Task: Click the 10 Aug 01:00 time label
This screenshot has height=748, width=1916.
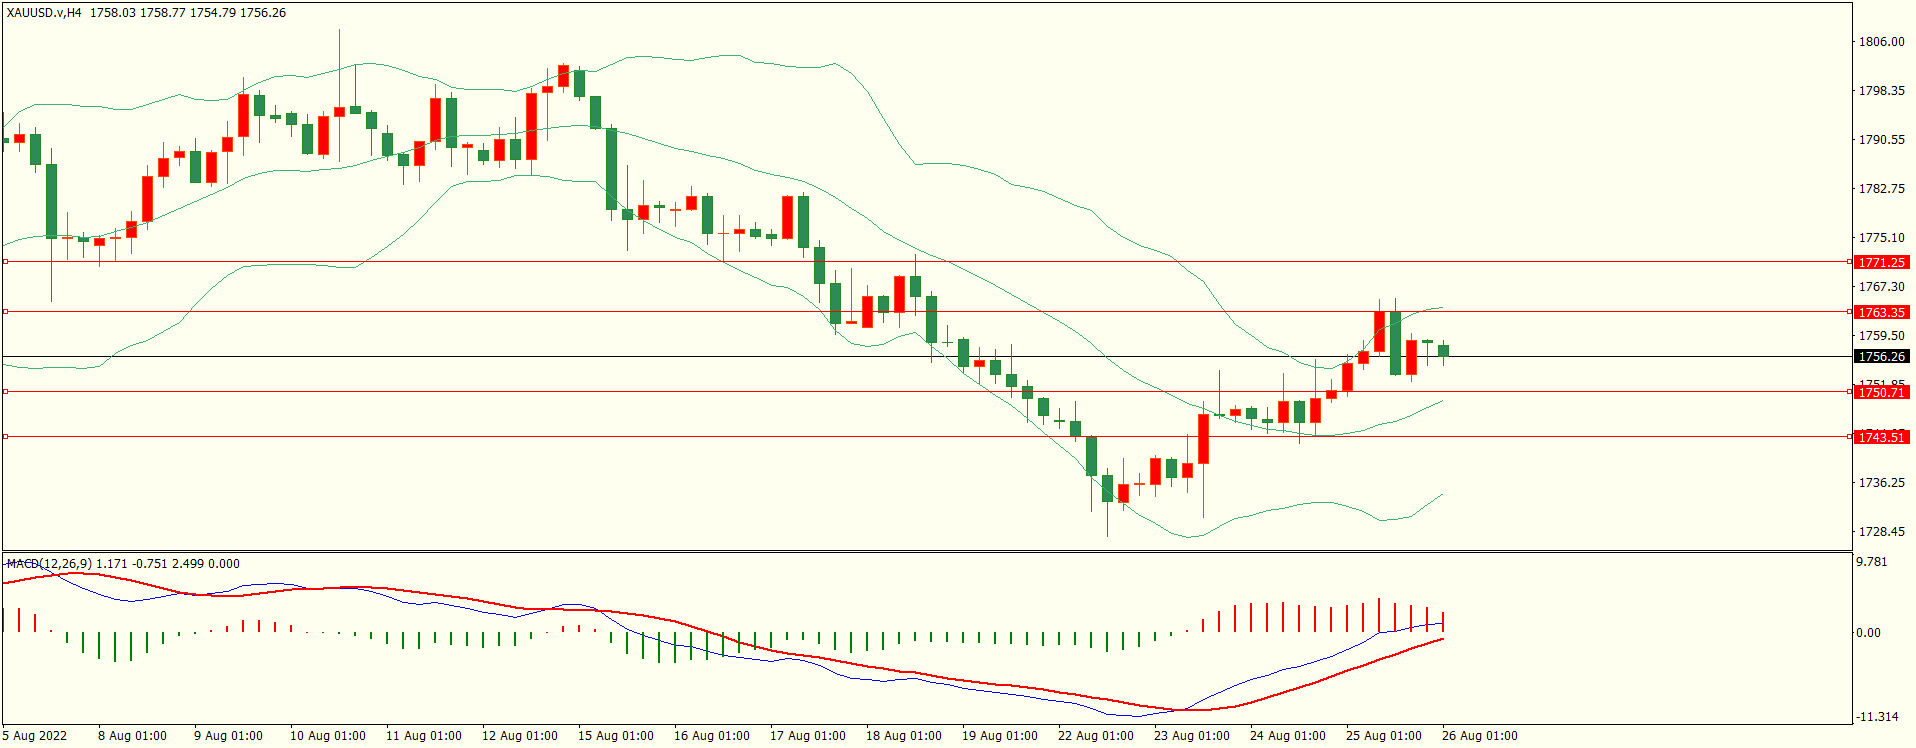Action: point(328,736)
